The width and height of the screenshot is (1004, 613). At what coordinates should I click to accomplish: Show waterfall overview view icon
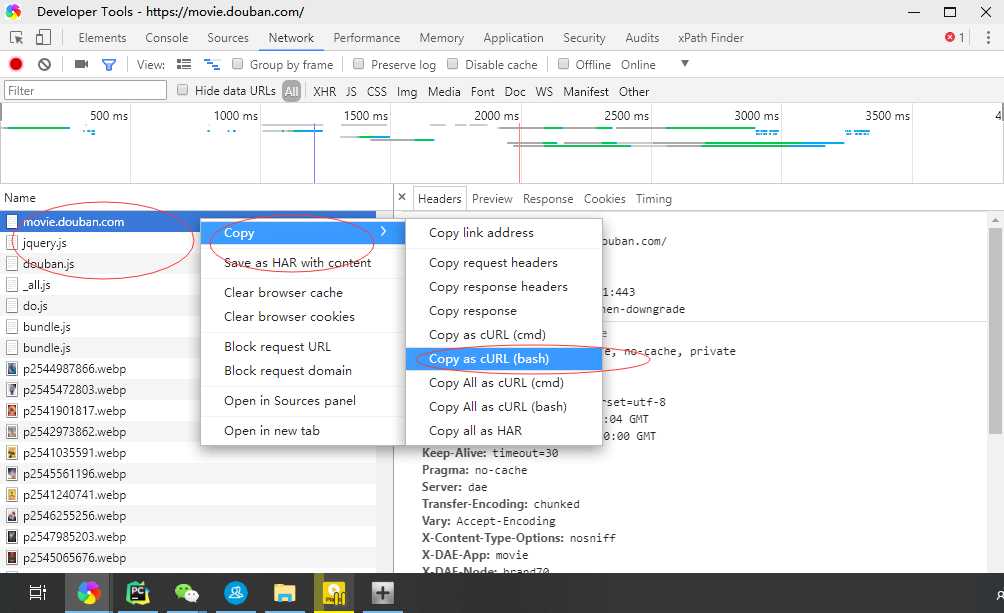tap(212, 64)
